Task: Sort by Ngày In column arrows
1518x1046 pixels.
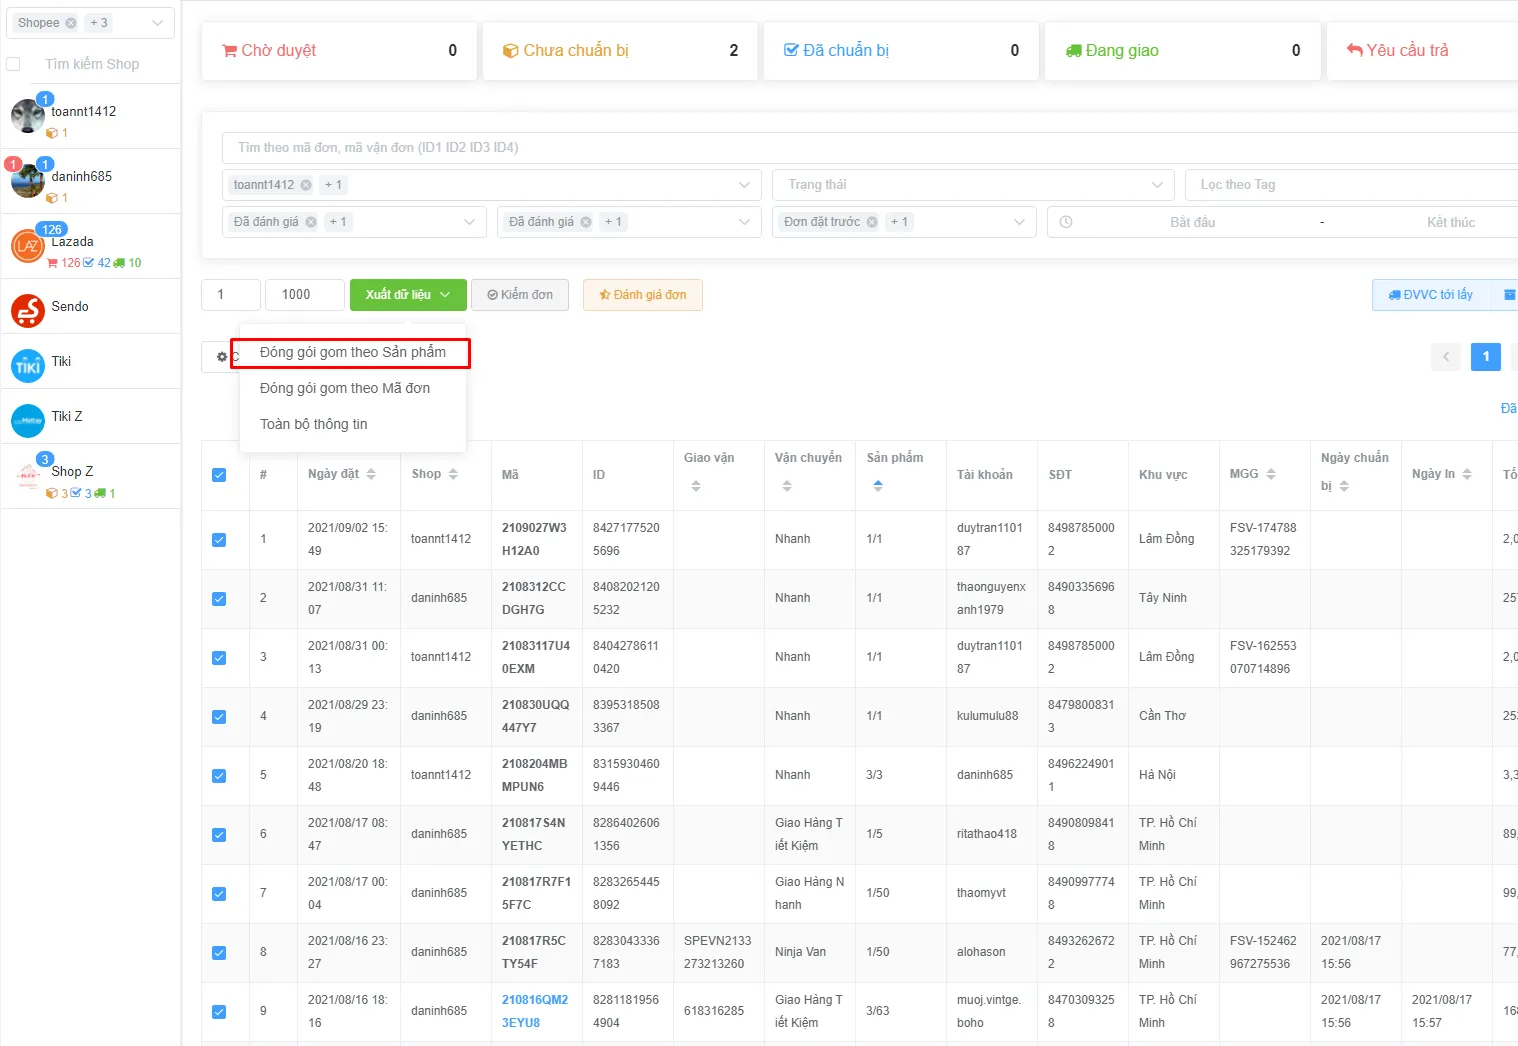Action: (1467, 474)
